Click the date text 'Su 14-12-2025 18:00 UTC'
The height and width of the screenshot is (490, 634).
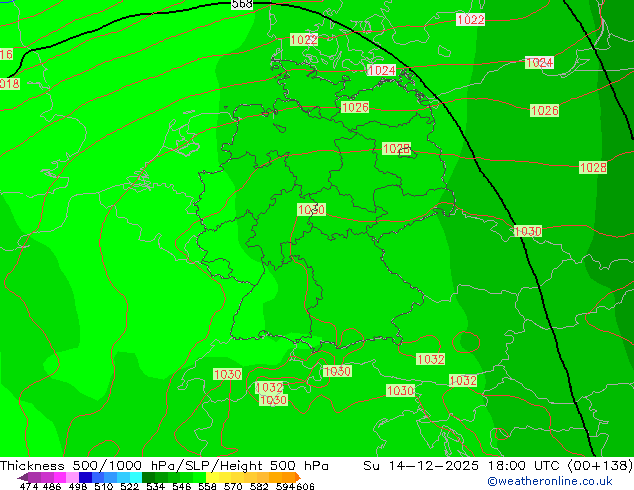click(463, 466)
